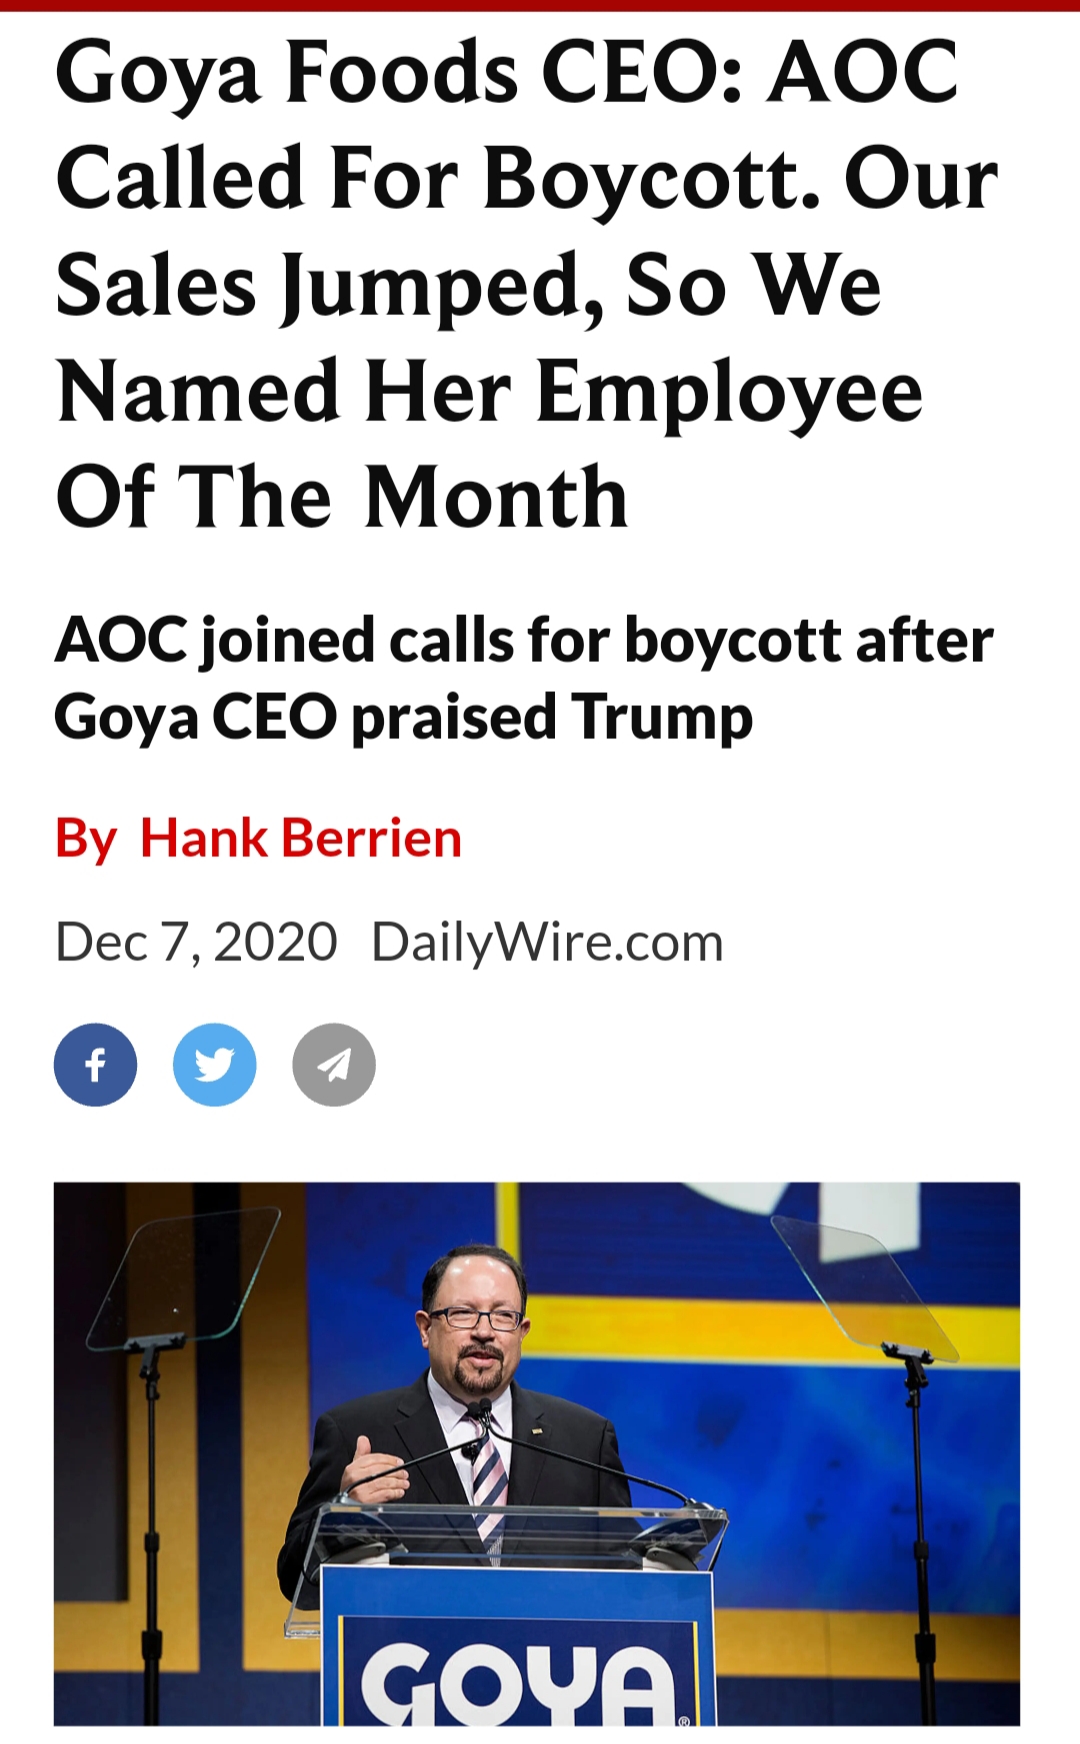The image size is (1080, 1744).
Task: Click the Dec 7, 2020 publish date
Action: [196, 942]
